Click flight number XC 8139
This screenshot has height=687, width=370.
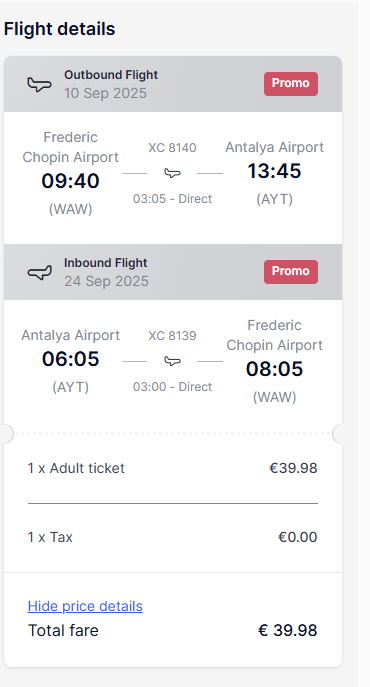[172, 336]
